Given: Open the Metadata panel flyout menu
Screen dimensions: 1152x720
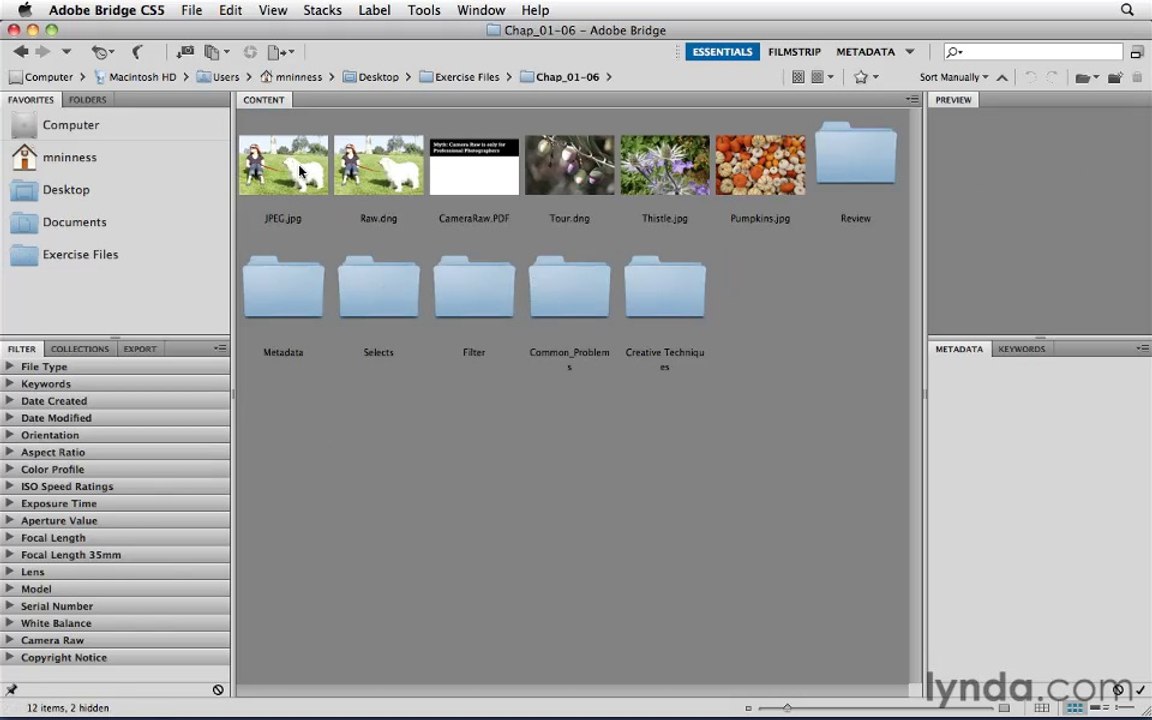Looking at the screenshot, I should pos(1142,348).
